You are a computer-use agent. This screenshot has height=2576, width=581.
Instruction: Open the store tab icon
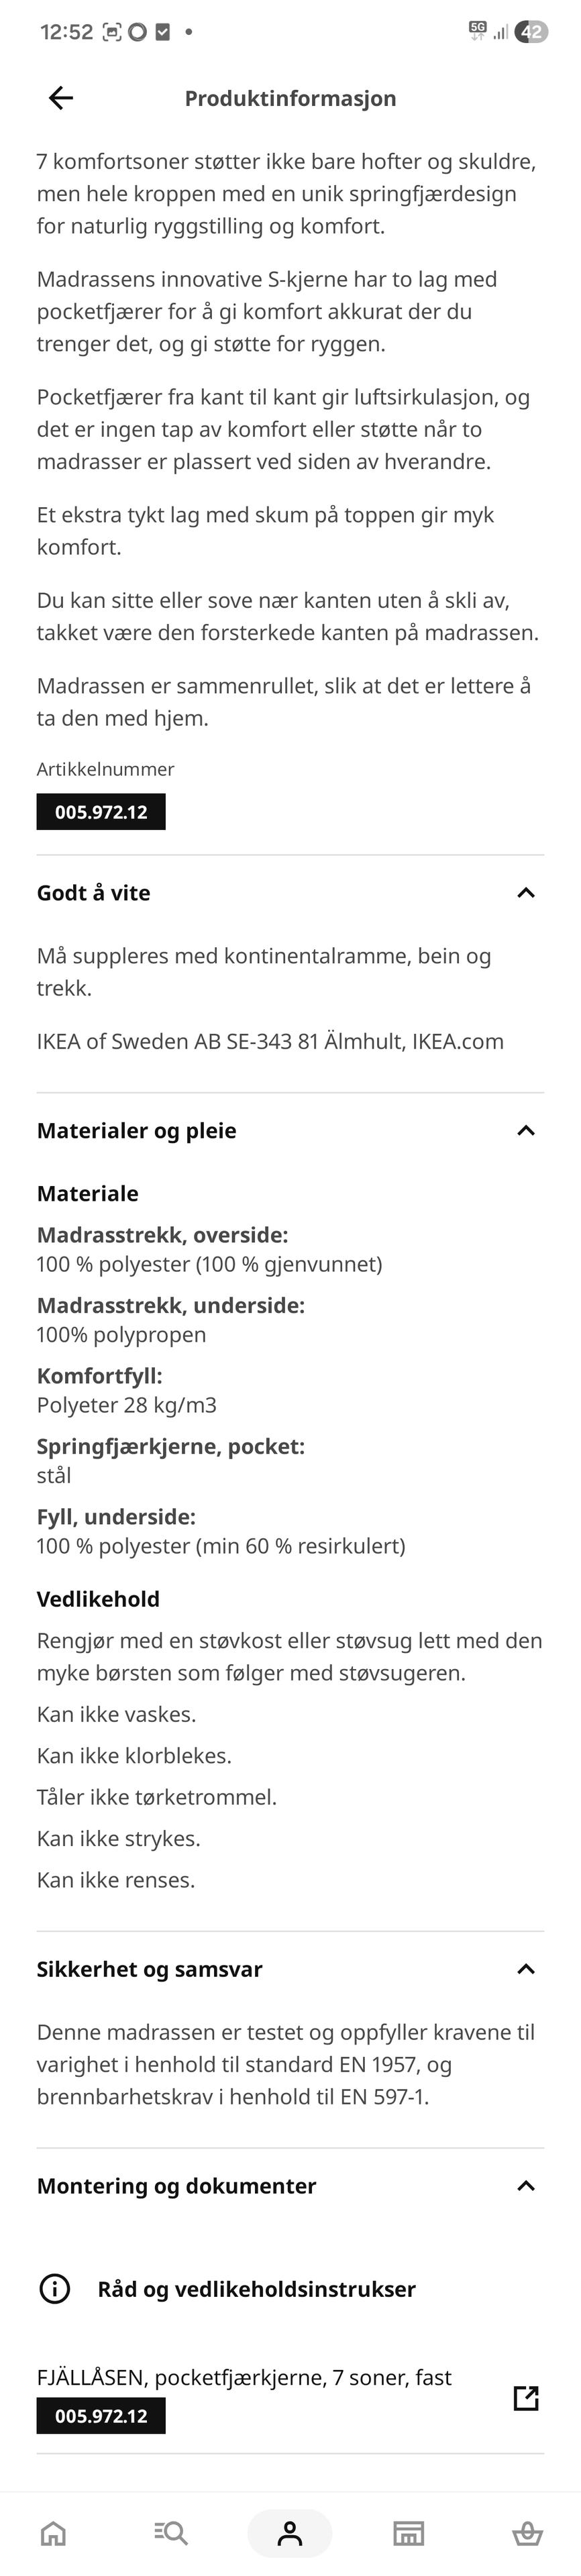[x=408, y=2533]
